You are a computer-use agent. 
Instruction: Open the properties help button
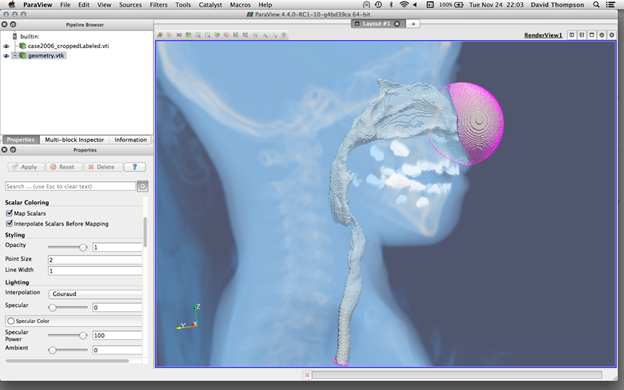point(135,167)
